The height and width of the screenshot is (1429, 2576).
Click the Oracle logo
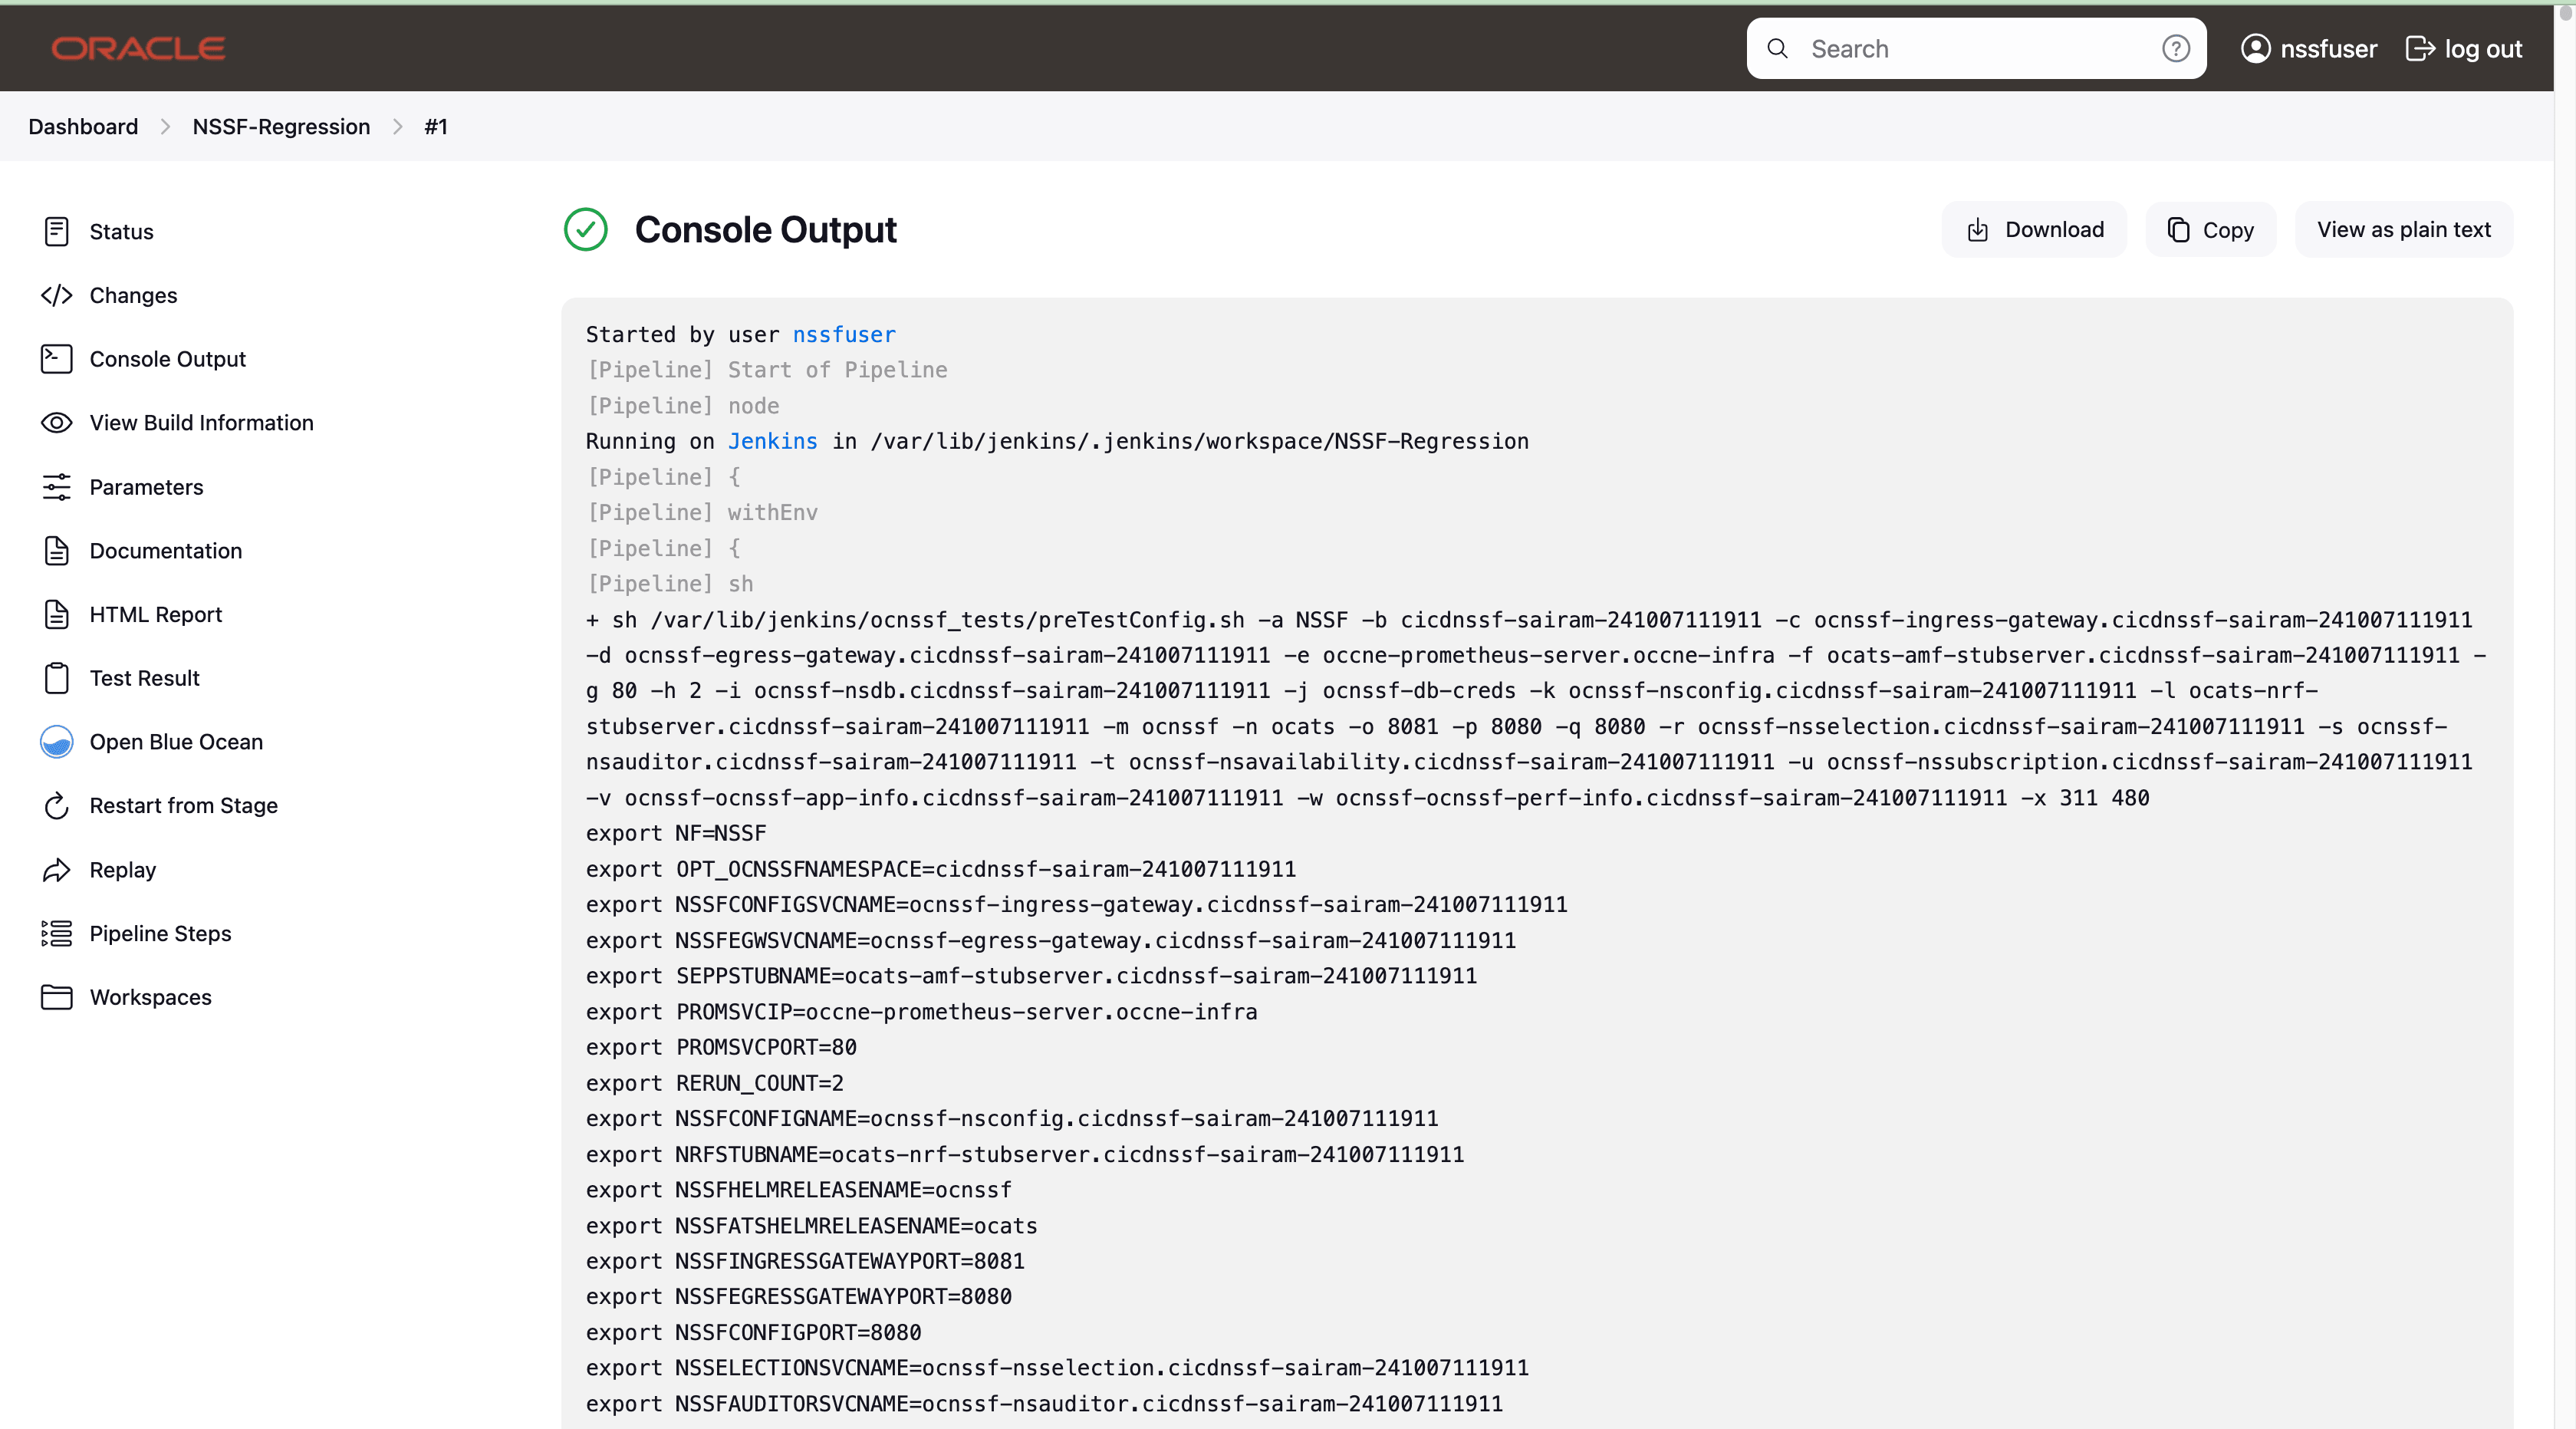(x=138, y=48)
